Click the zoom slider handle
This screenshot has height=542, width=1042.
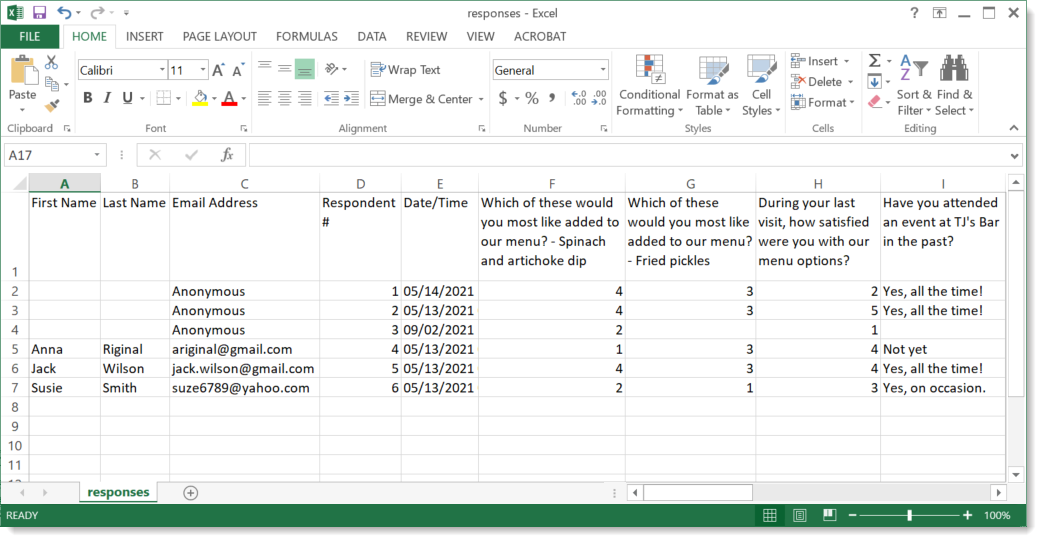point(910,515)
